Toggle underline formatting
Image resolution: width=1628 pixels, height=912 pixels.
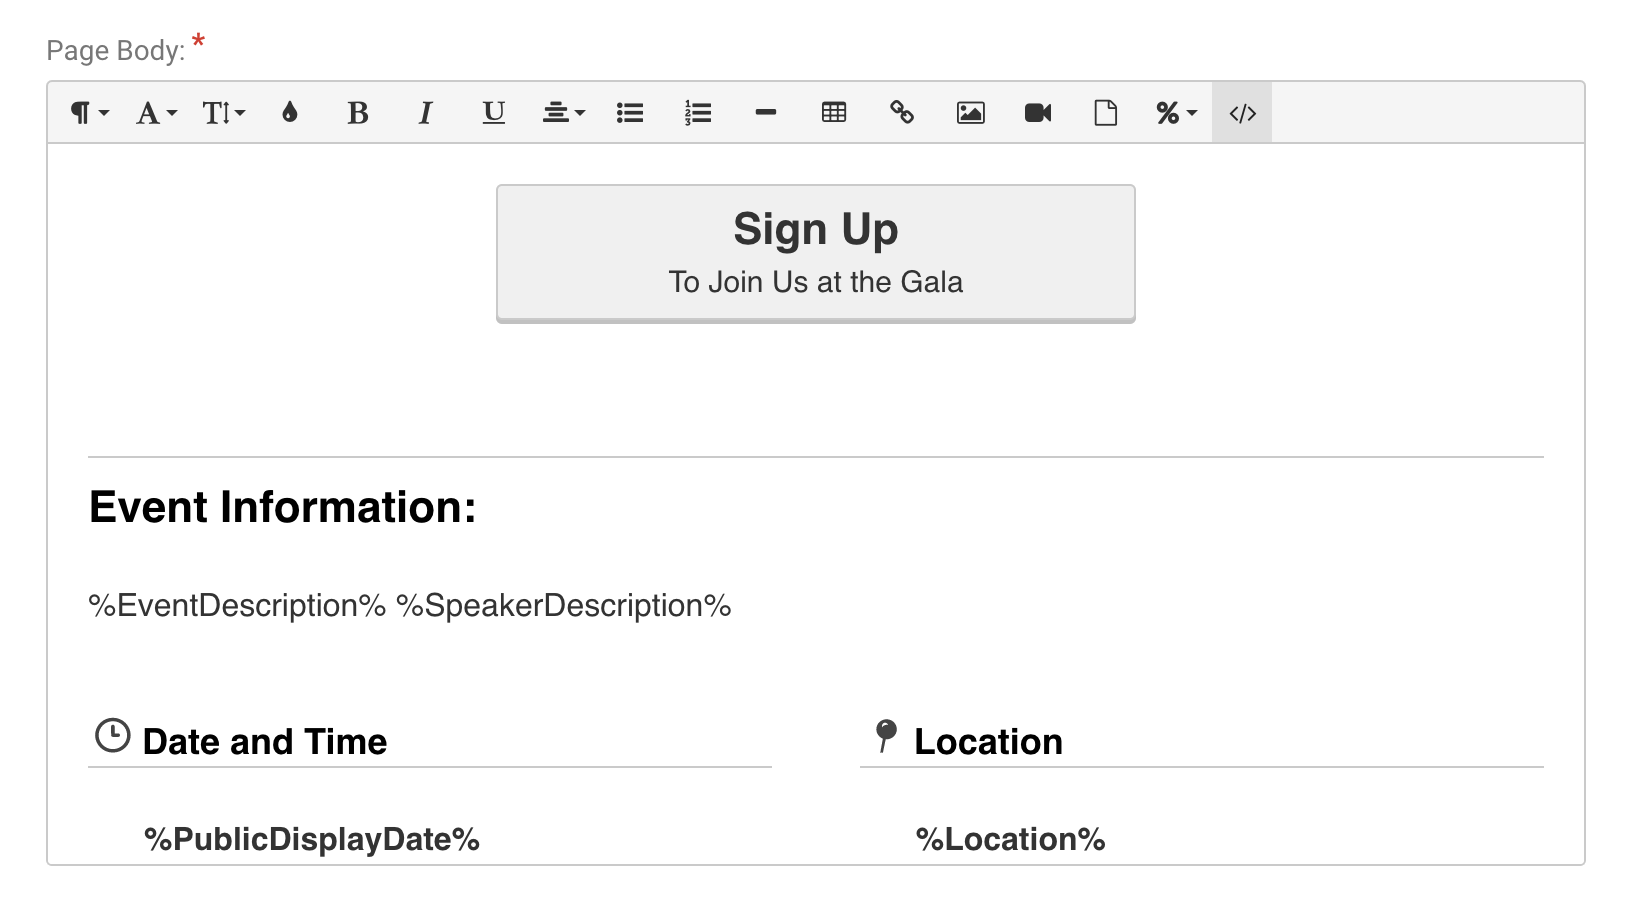[x=494, y=113]
